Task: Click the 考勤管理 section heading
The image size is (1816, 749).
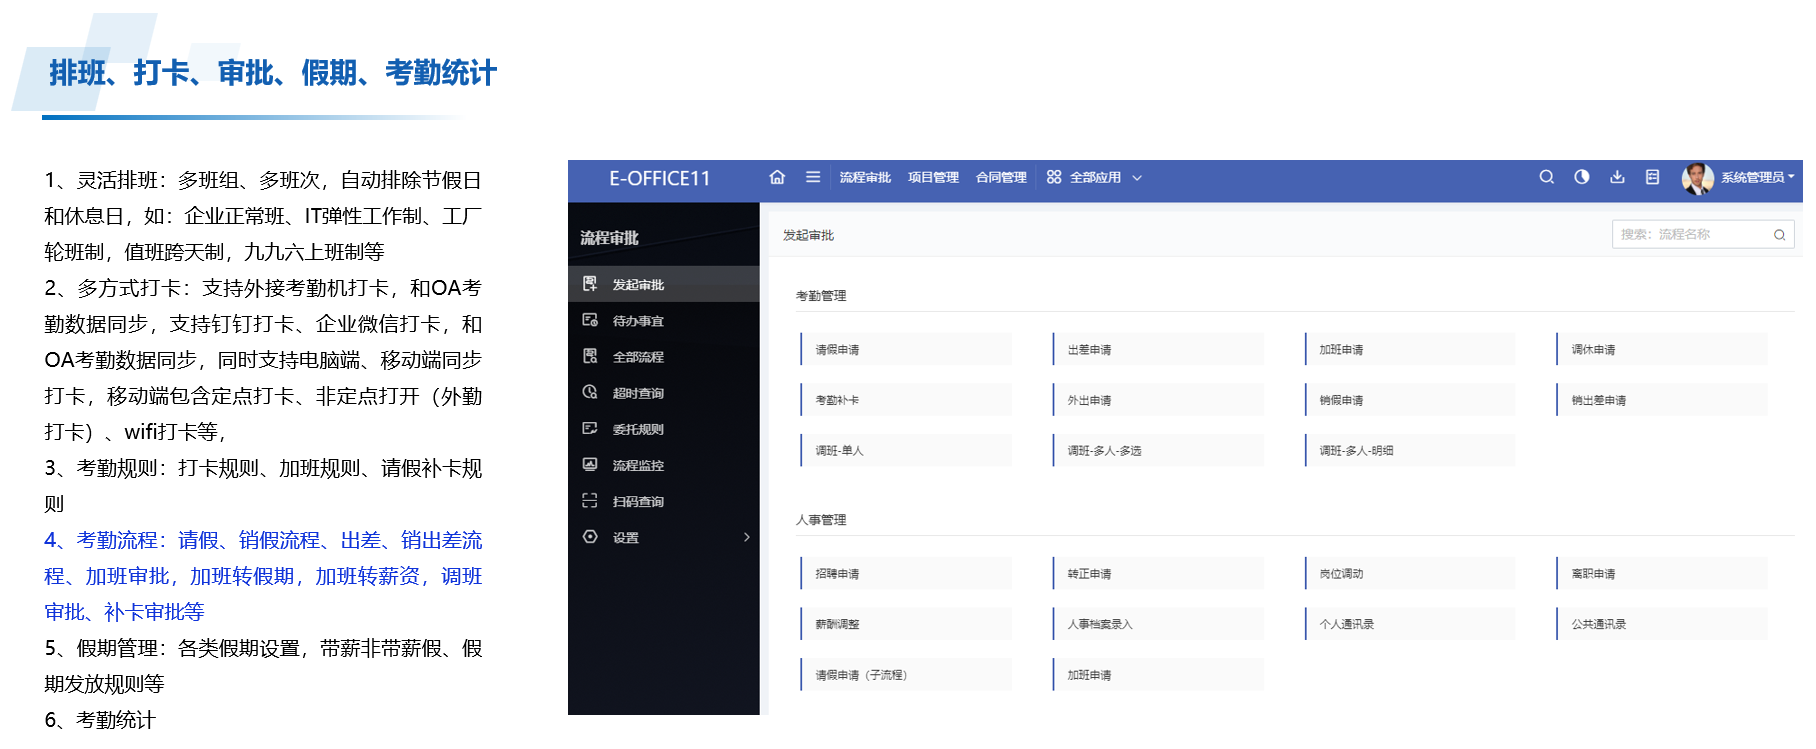Action: tap(821, 295)
